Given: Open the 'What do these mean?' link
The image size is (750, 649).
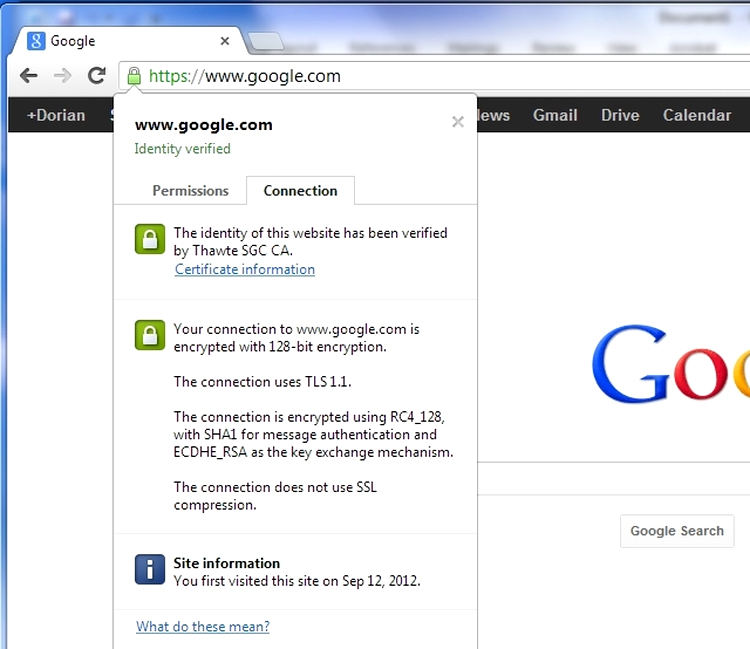Looking at the screenshot, I should click(203, 626).
